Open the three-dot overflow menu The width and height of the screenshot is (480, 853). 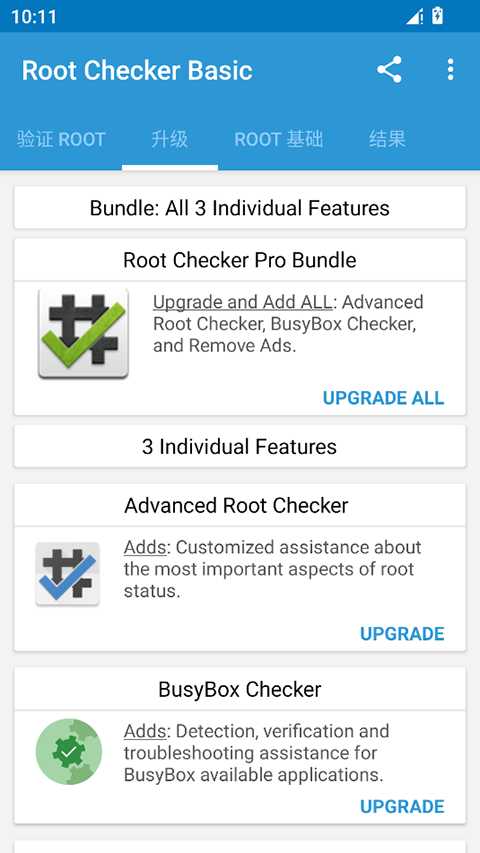(450, 70)
